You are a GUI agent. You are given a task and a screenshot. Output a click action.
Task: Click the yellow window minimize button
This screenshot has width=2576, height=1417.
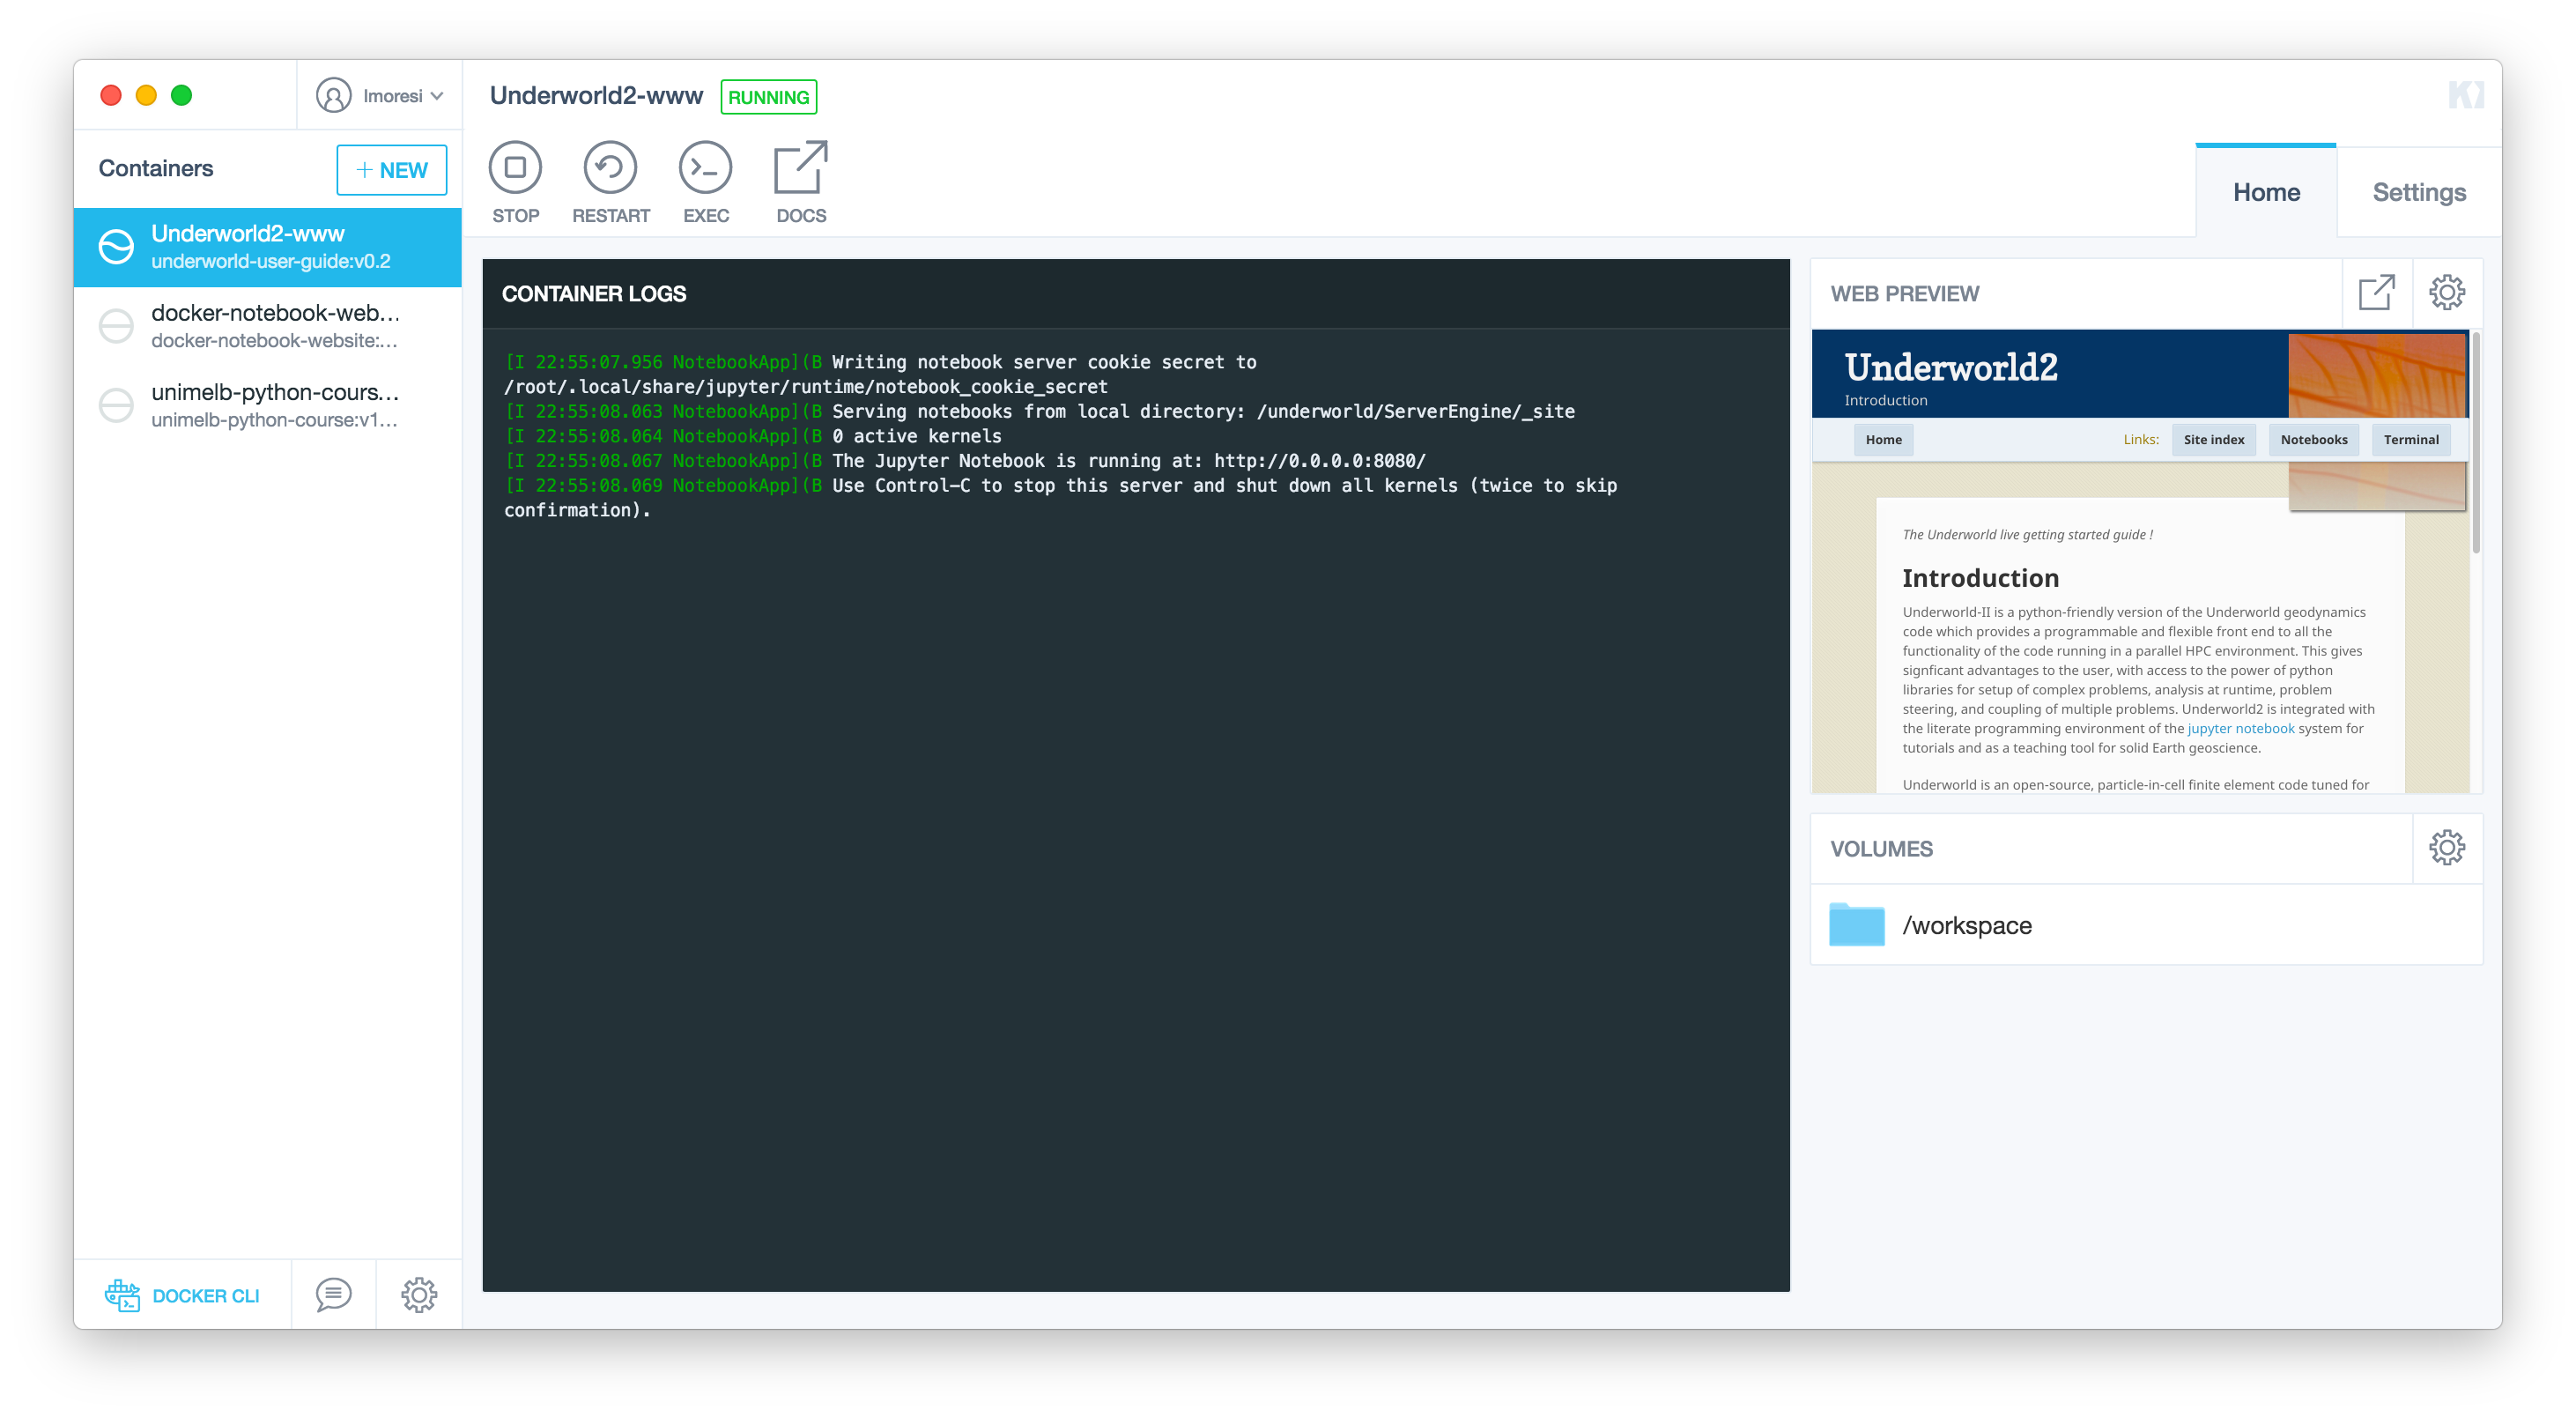coord(146,95)
